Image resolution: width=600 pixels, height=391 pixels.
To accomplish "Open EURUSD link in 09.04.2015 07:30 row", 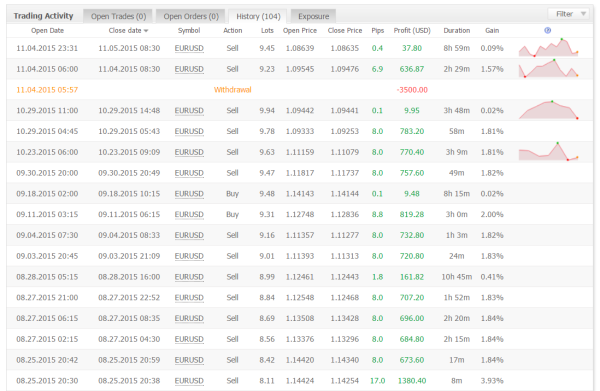I will (x=189, y=235).
